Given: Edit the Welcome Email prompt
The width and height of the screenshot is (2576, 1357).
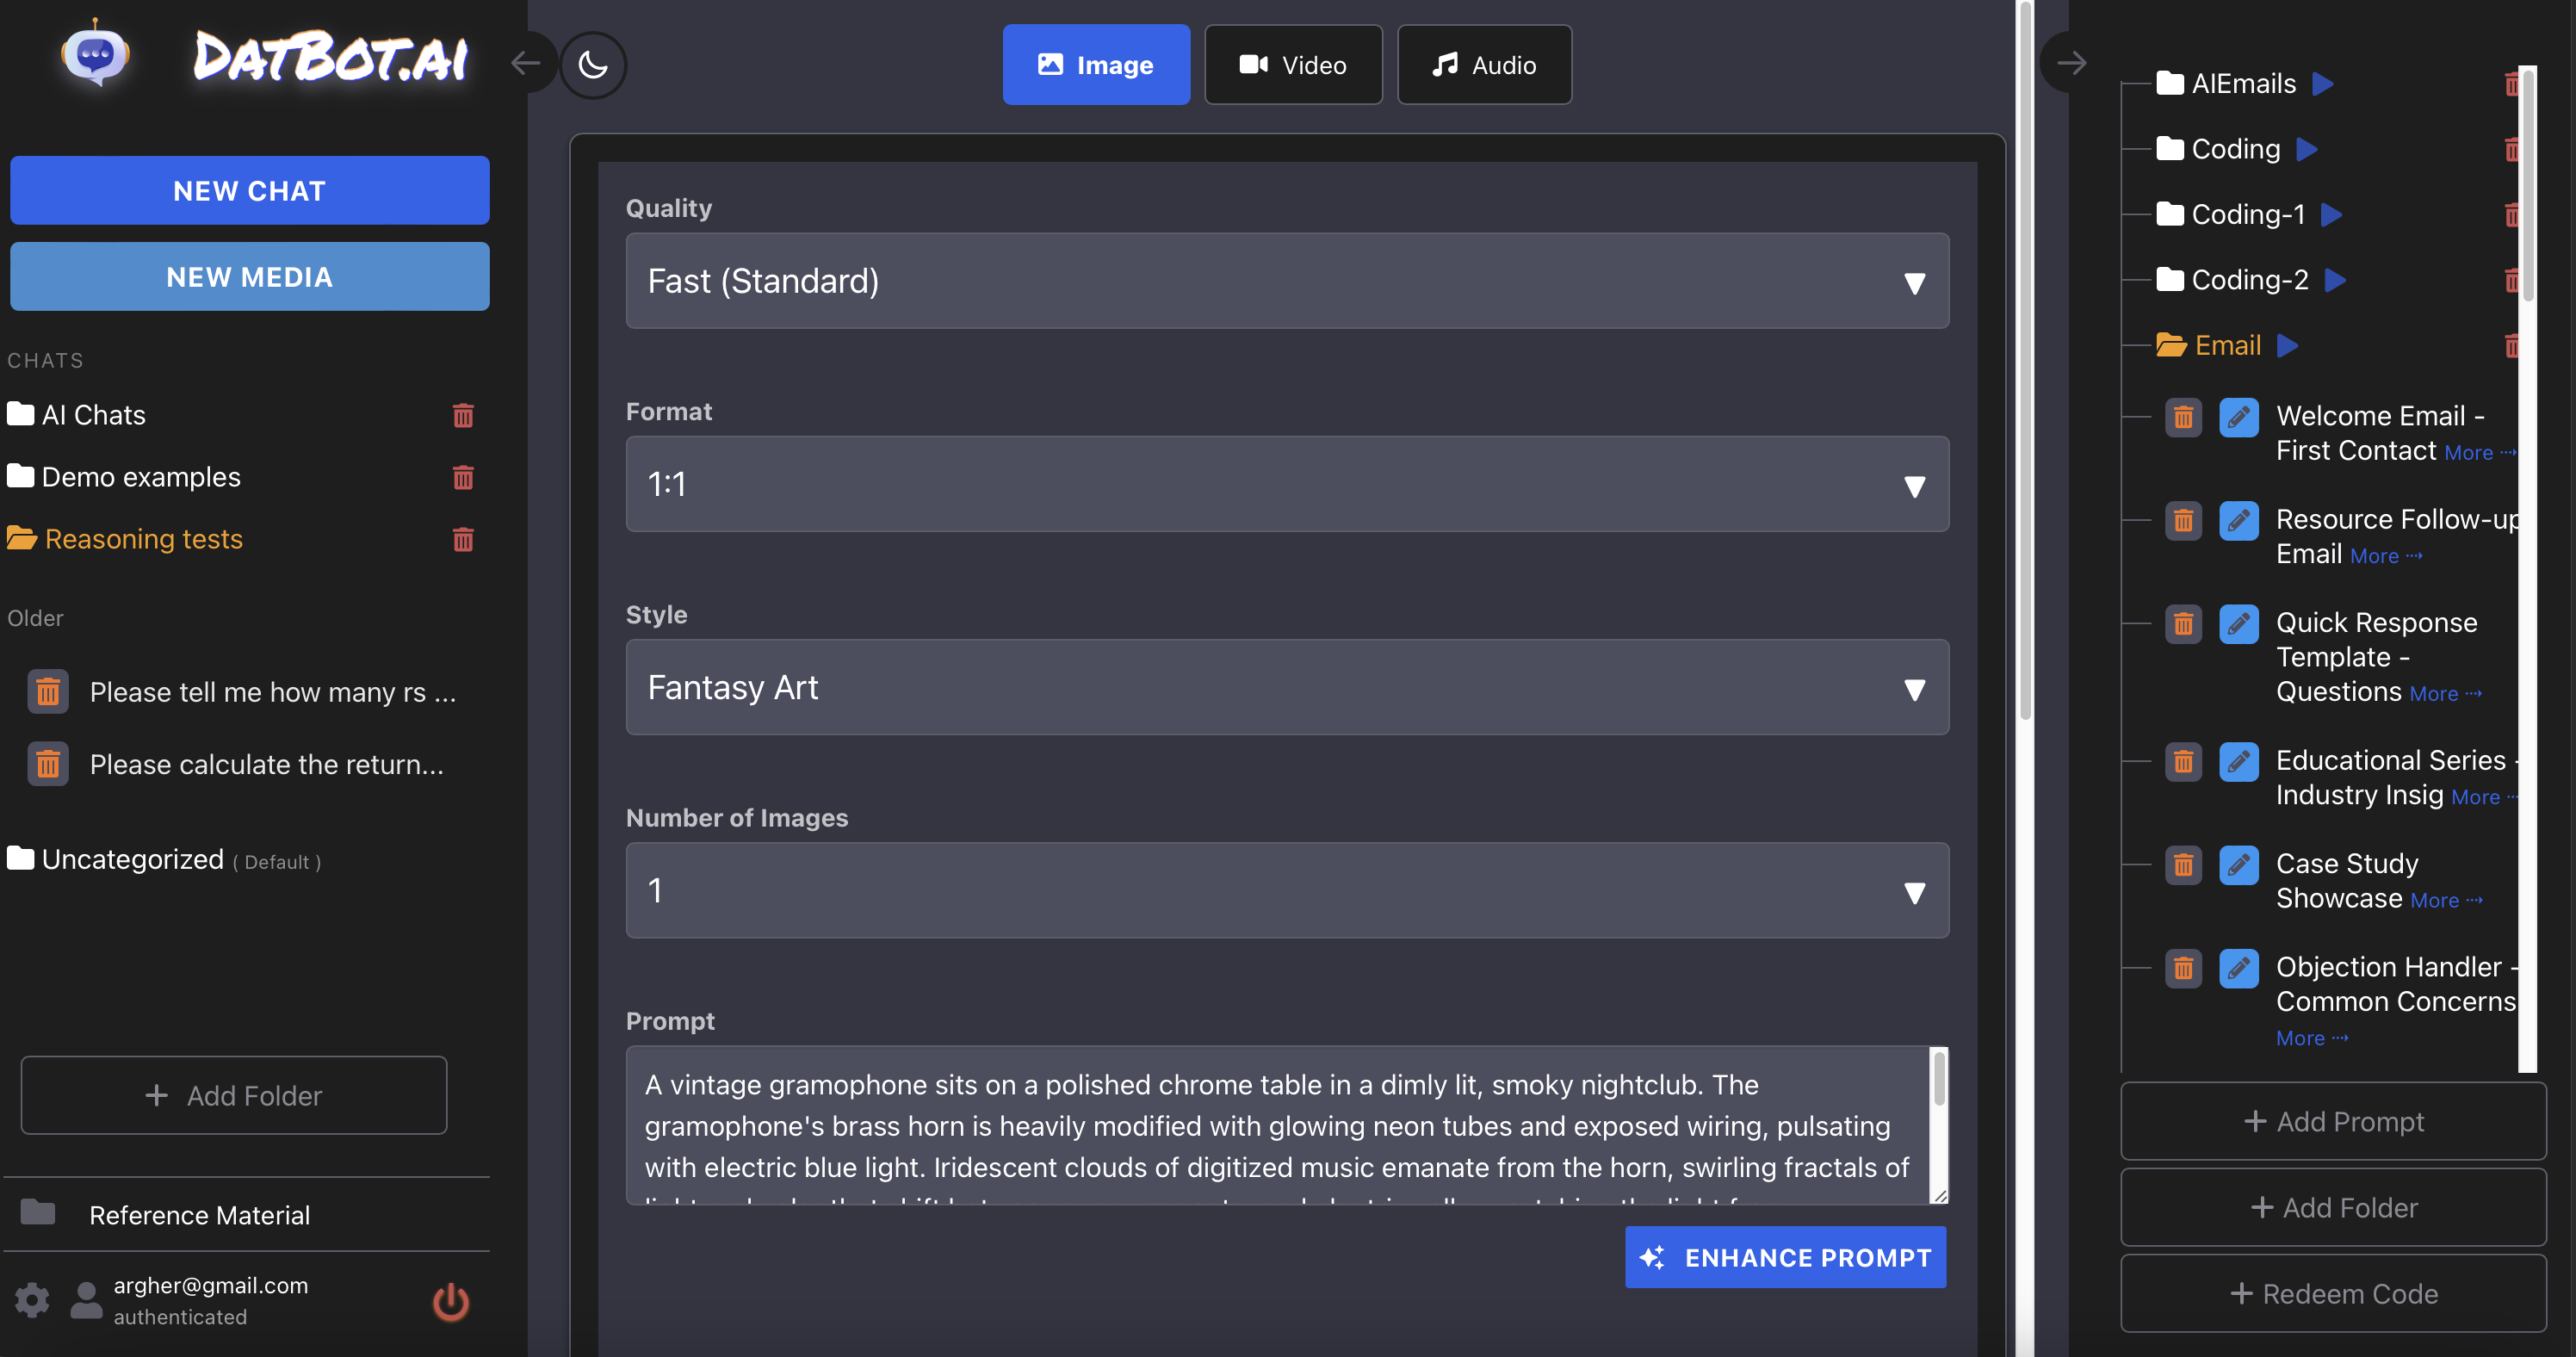Looking at the screenshot, I should 2238,417.
